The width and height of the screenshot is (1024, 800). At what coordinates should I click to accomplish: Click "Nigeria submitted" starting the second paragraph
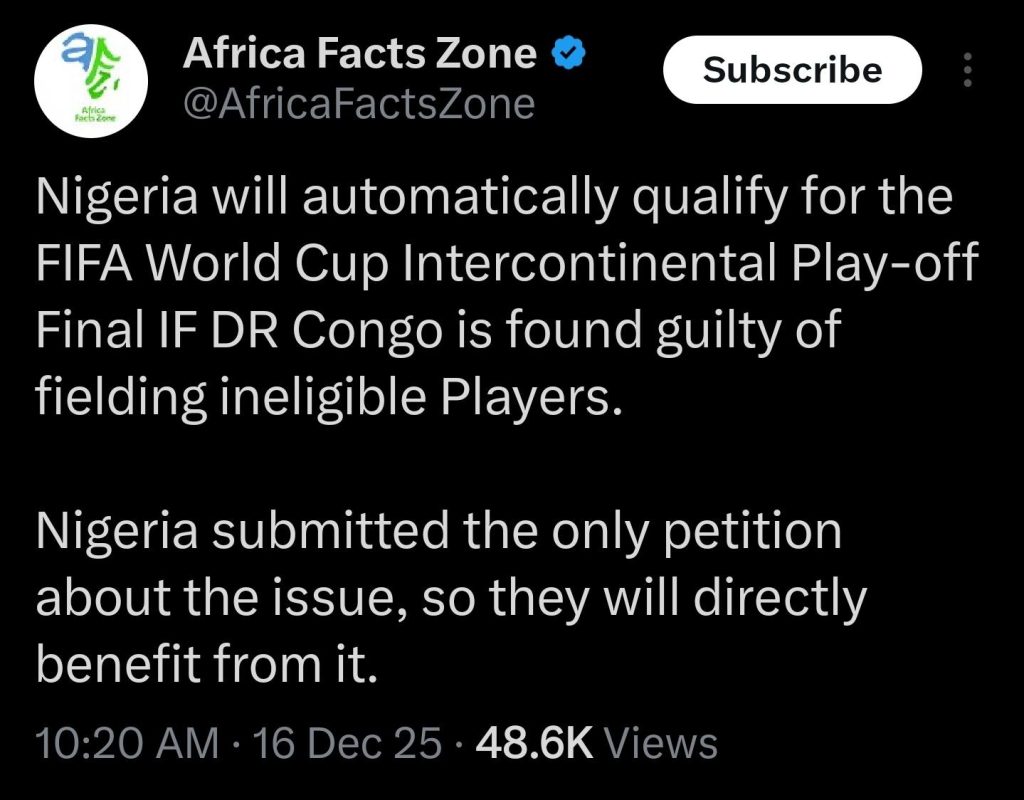point(242,531)
